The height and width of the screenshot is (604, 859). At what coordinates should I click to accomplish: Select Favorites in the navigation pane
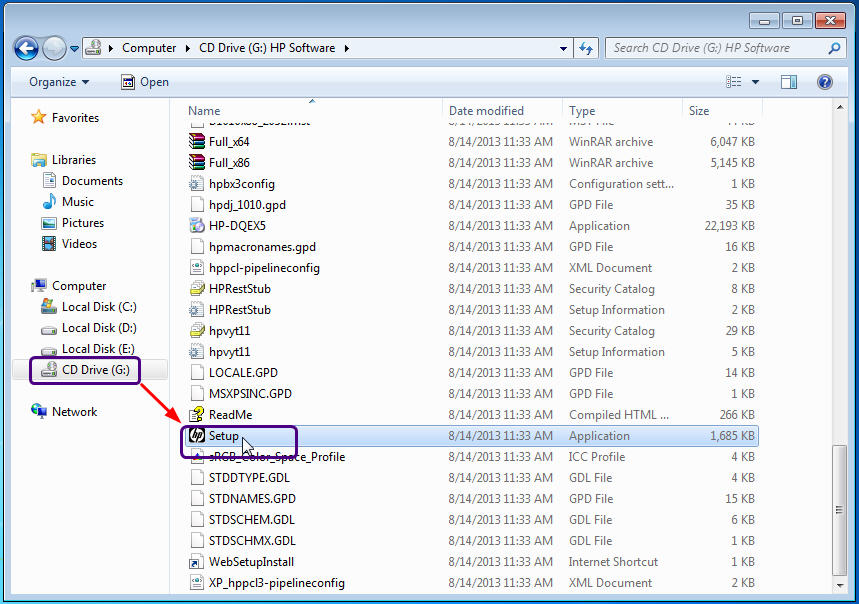[x=65, y=117]
